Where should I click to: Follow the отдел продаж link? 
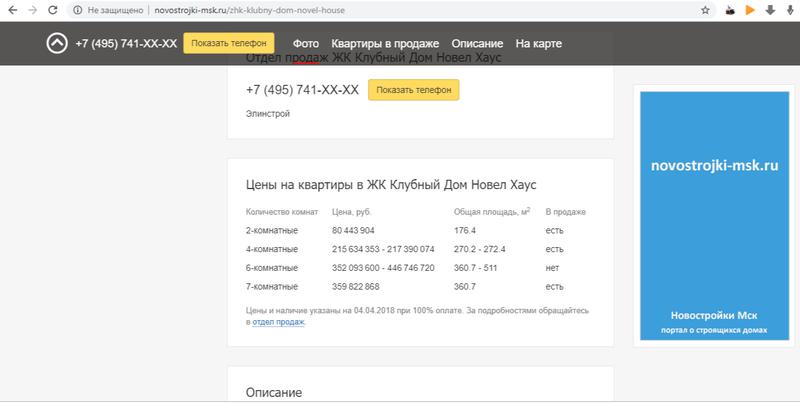point(278,322)
